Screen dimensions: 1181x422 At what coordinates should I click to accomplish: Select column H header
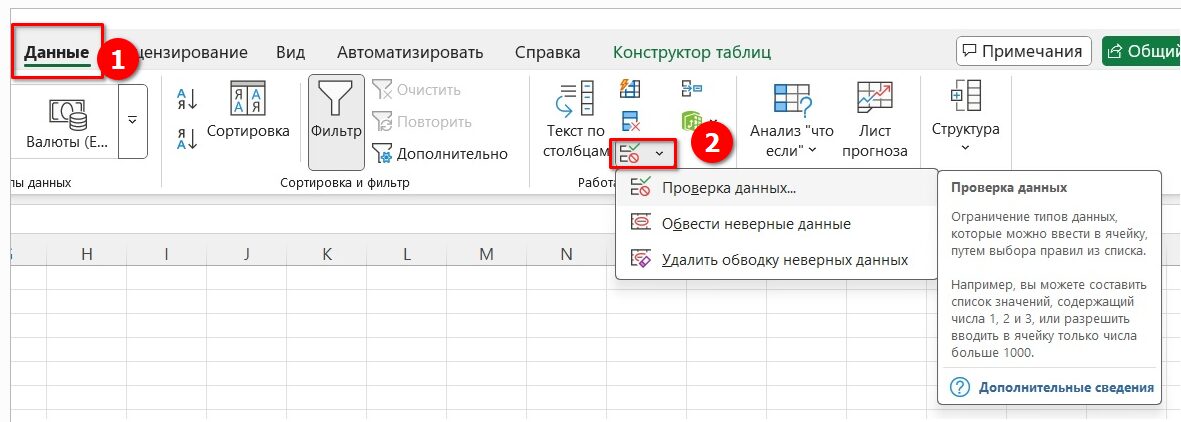[x=87, y=254]
